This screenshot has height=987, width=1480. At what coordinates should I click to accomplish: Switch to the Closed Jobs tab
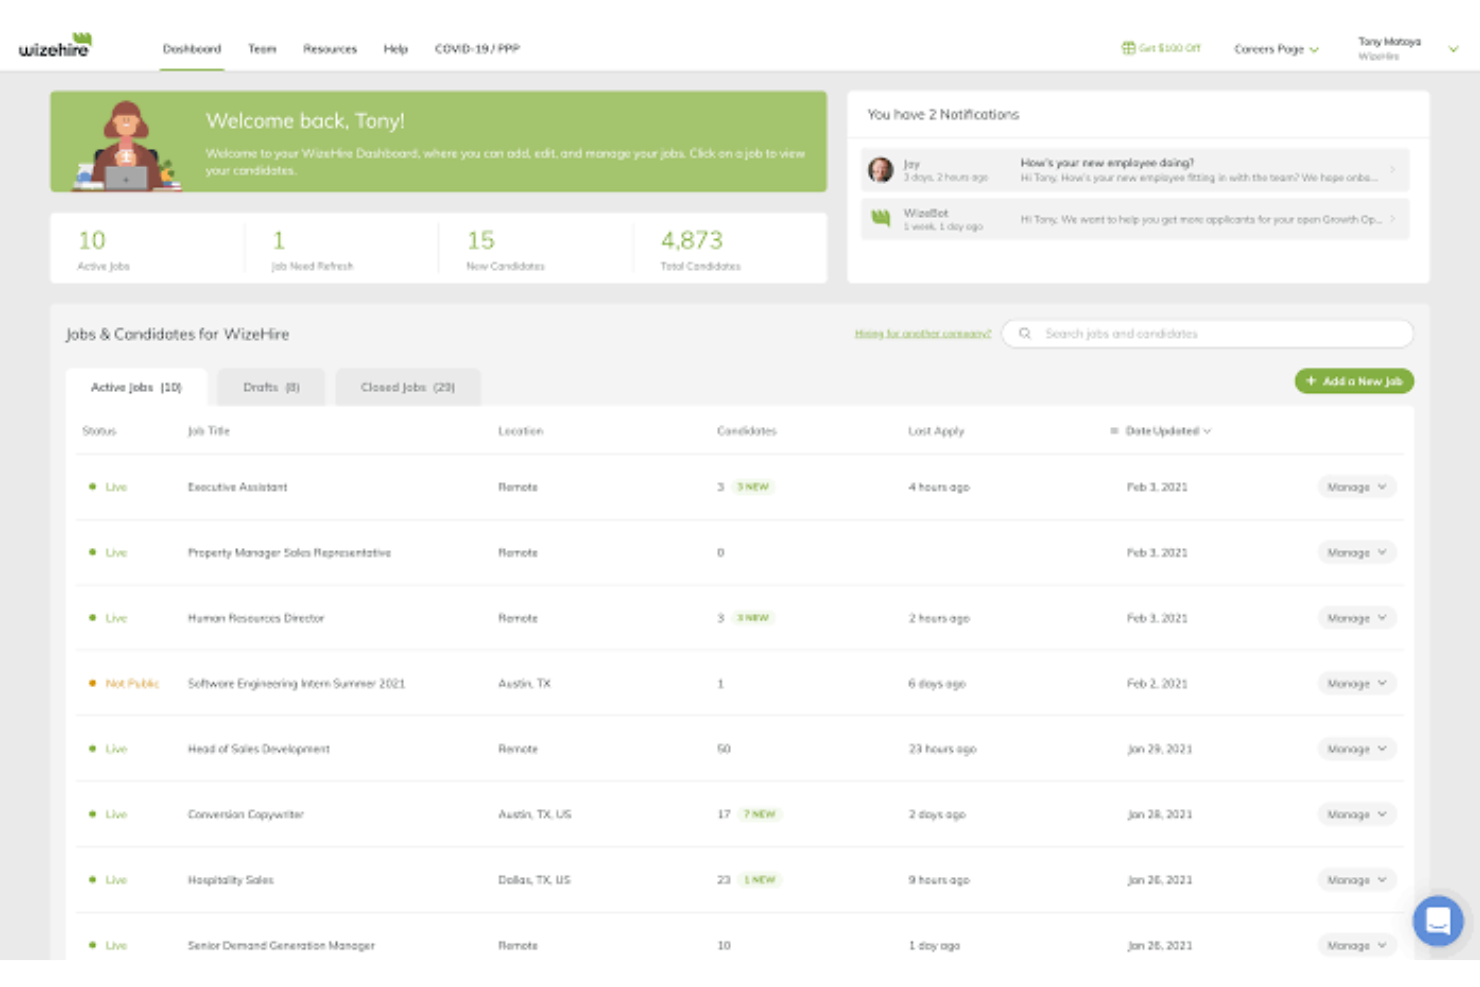408,387
